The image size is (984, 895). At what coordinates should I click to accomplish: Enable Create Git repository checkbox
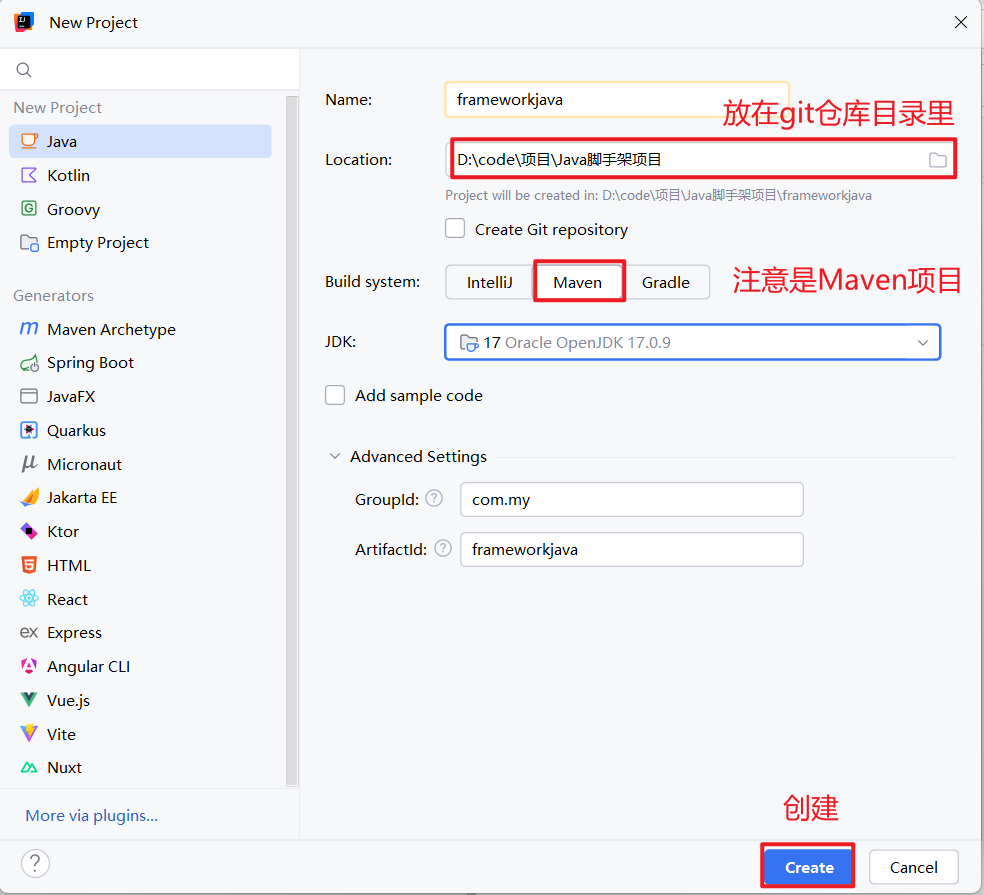(455, 228)
